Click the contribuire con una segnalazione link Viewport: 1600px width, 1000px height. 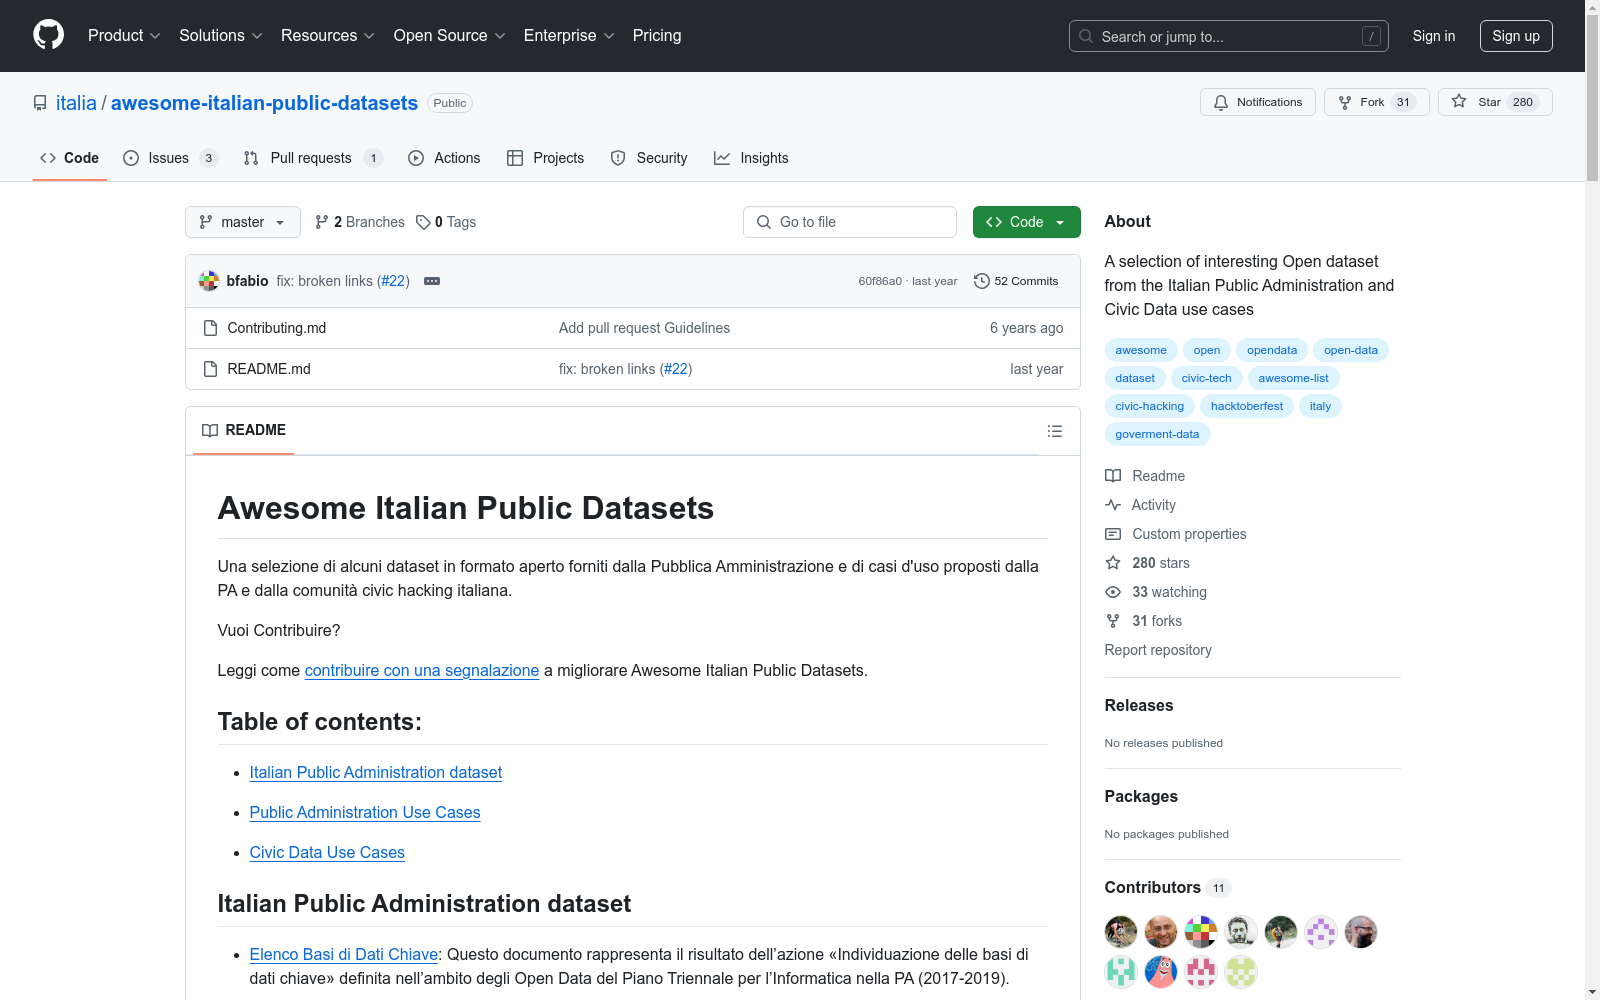422,670
